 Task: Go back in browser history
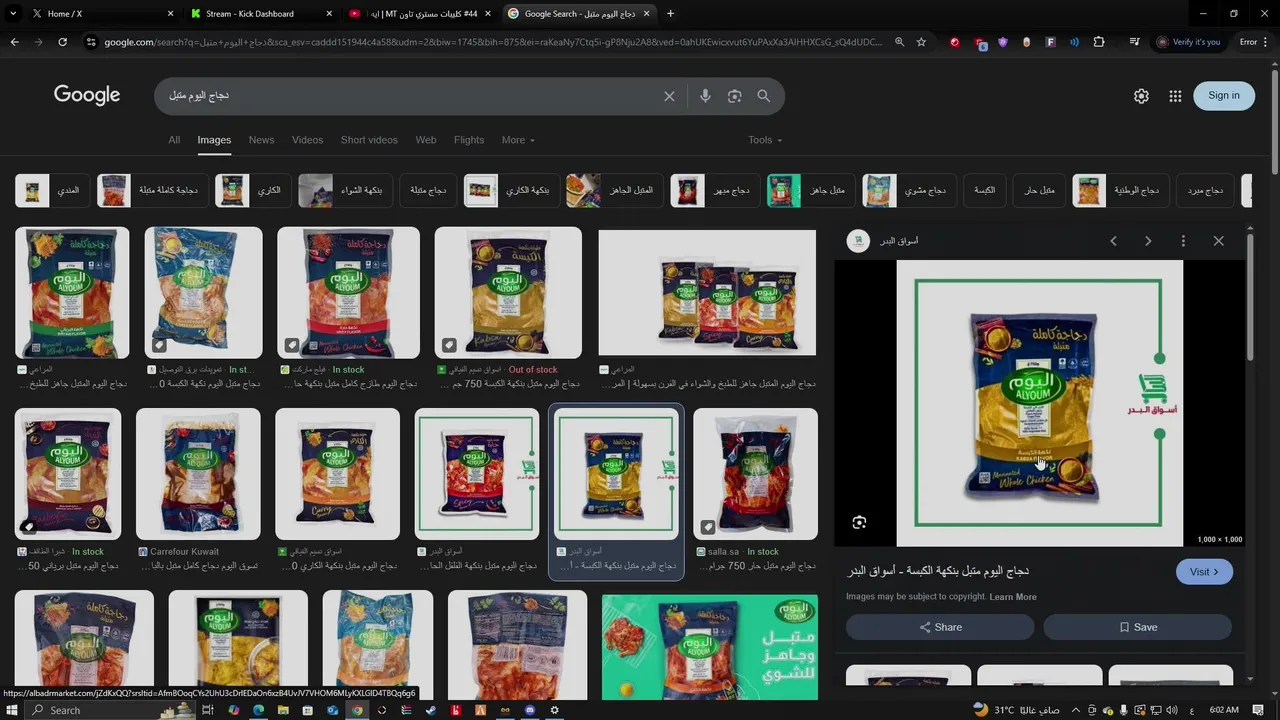(14, 42)
